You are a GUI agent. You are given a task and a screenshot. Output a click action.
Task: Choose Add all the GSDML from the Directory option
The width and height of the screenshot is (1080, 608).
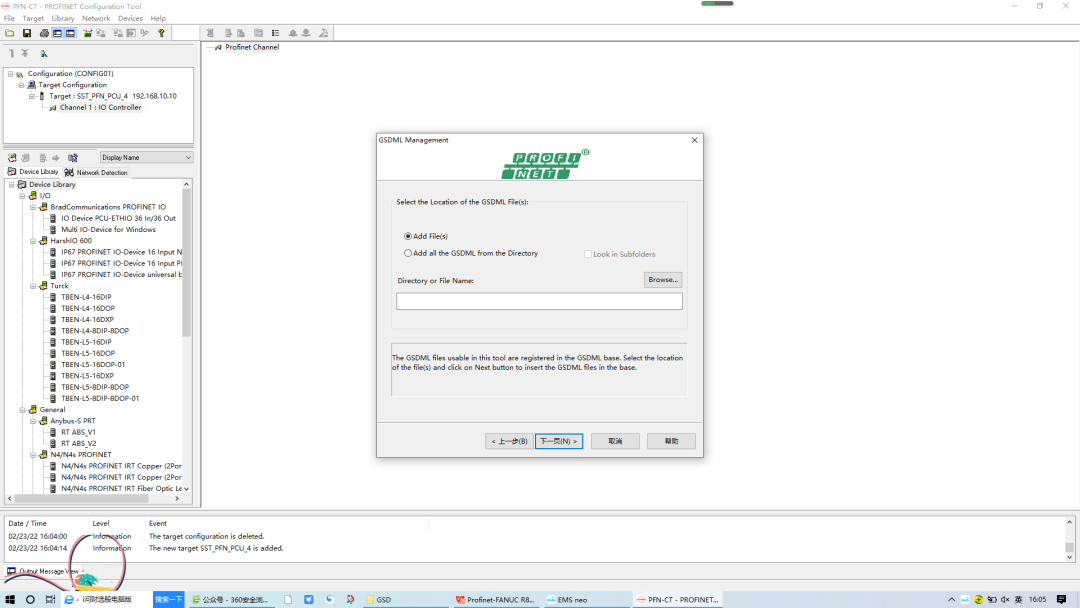coord(408,251)
